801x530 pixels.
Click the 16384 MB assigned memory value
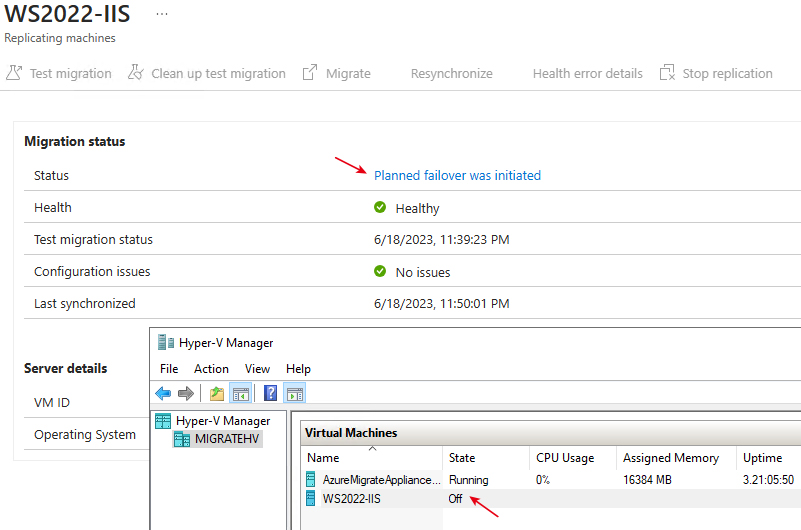tap(647, 480)
